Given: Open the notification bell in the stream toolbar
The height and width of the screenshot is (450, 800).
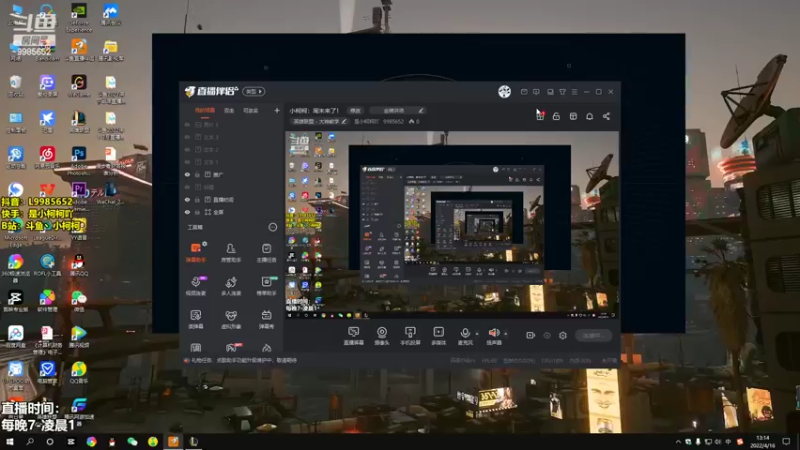Looking at the screenshot, I should (x=589, y=116).
